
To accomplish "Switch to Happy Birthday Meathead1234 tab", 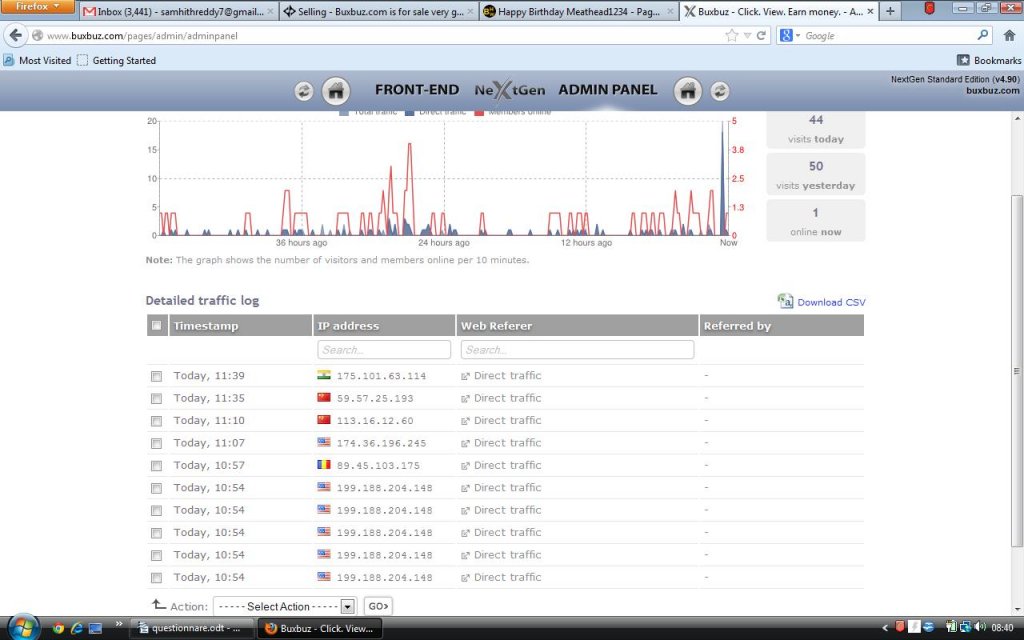I will (579, 11).
